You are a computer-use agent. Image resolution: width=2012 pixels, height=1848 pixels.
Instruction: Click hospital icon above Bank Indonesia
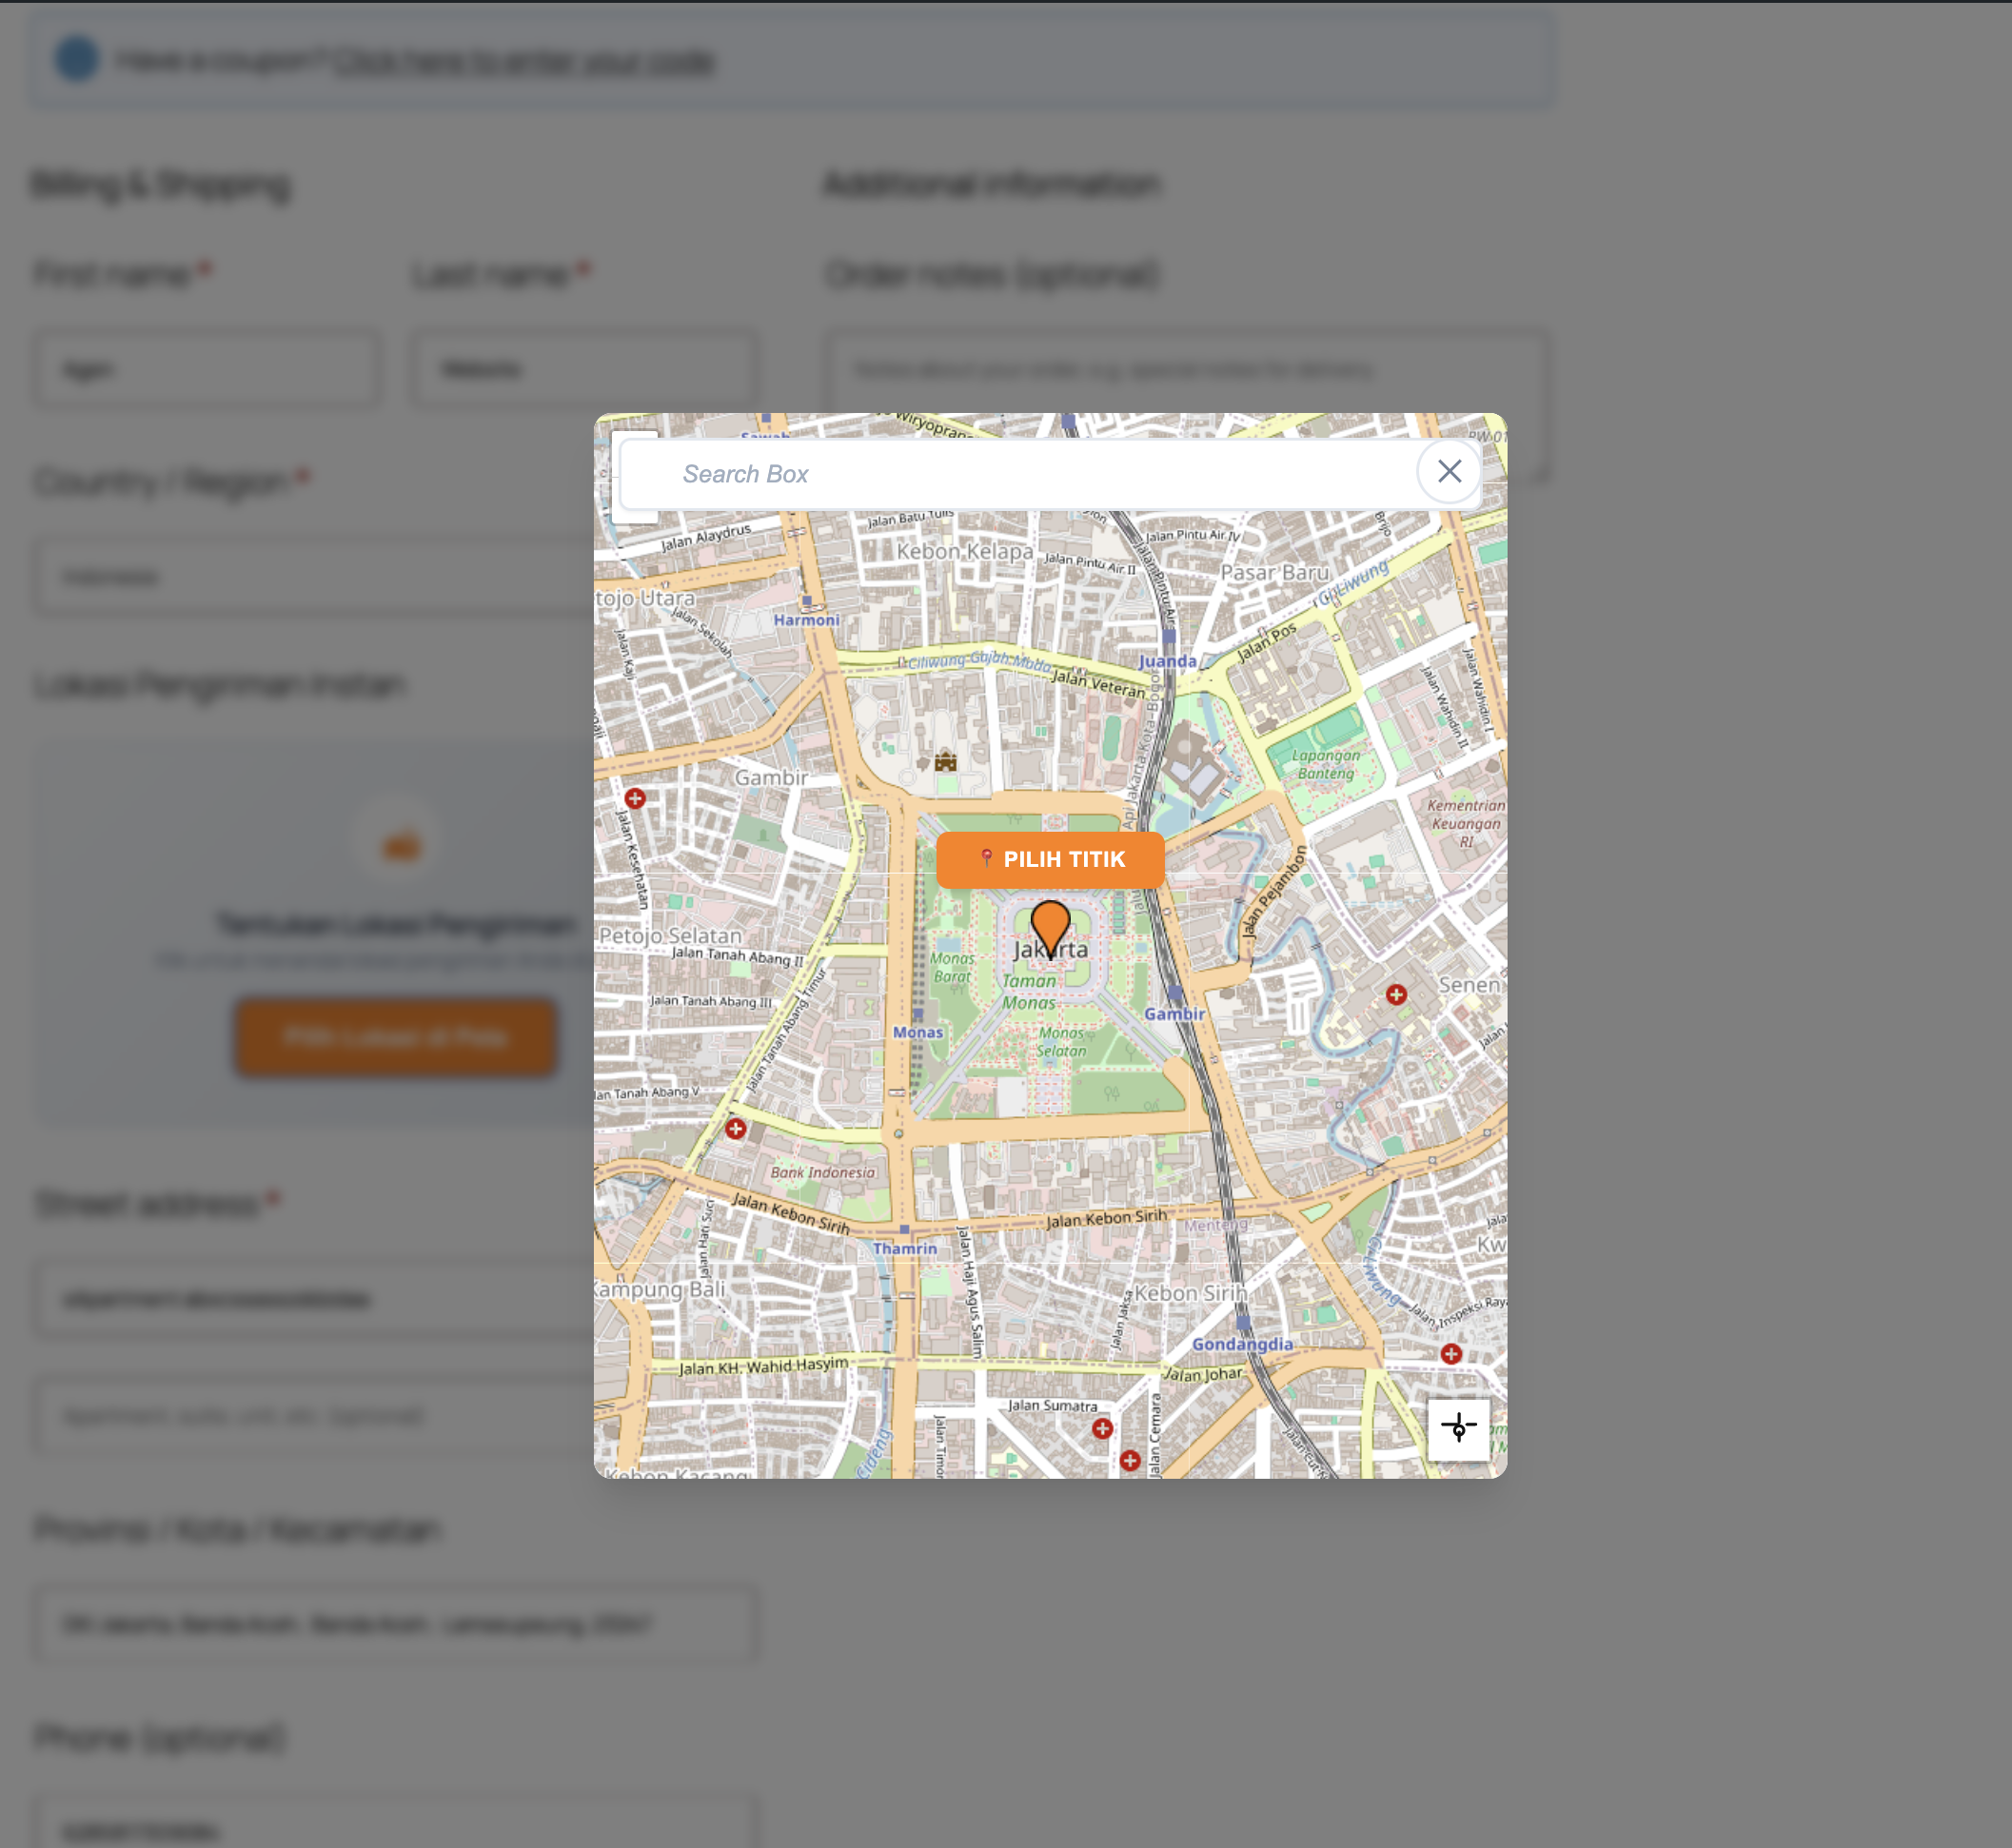[x=736, y=1129]
